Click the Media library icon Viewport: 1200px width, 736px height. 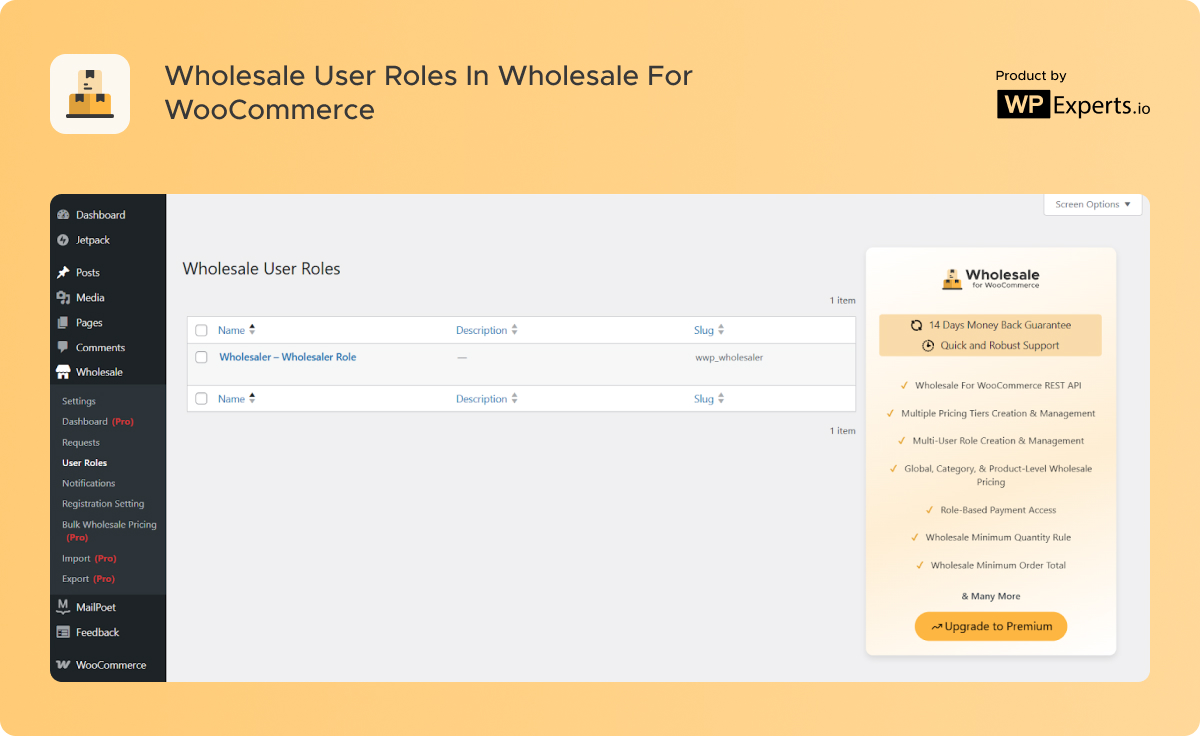coord(63,297)
